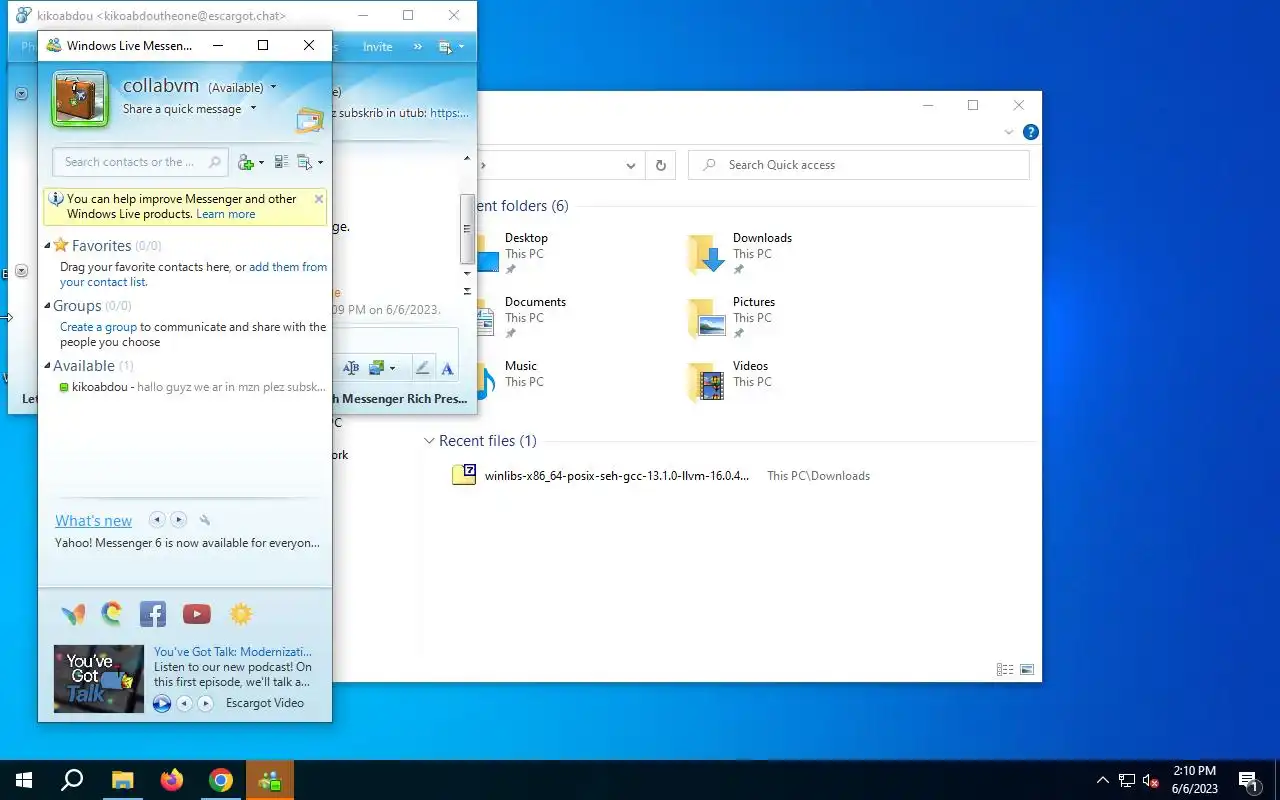
Task: Open the Escargot tab icon beside MSN butterfly
Action: (x=112, y=613)
